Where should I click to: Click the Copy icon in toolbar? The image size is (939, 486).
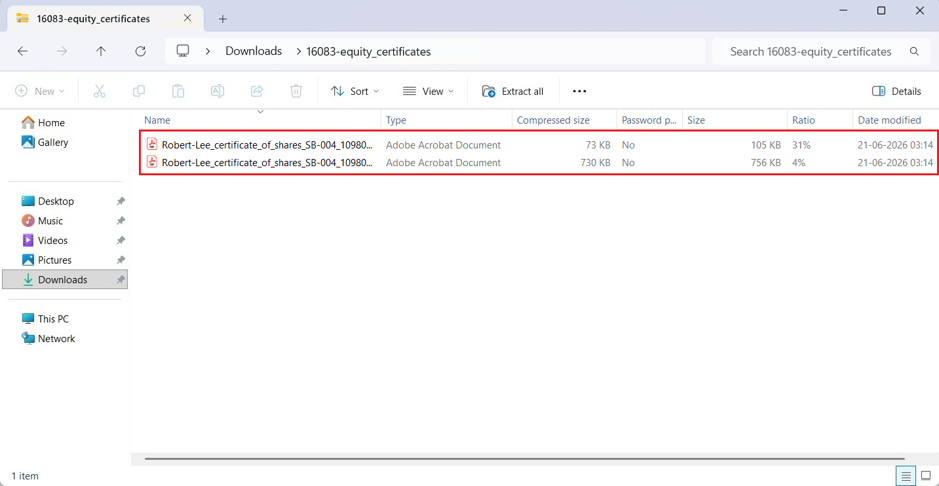pos(139,91)
